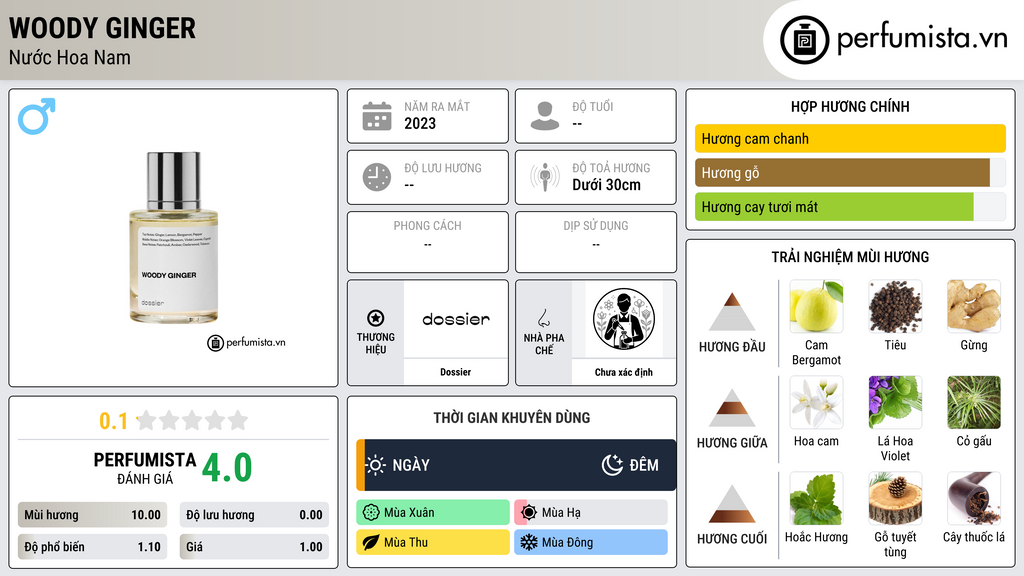Click the Hợp hương chính heading
This screenshot has width=1024, height=576.
(850, 106)
